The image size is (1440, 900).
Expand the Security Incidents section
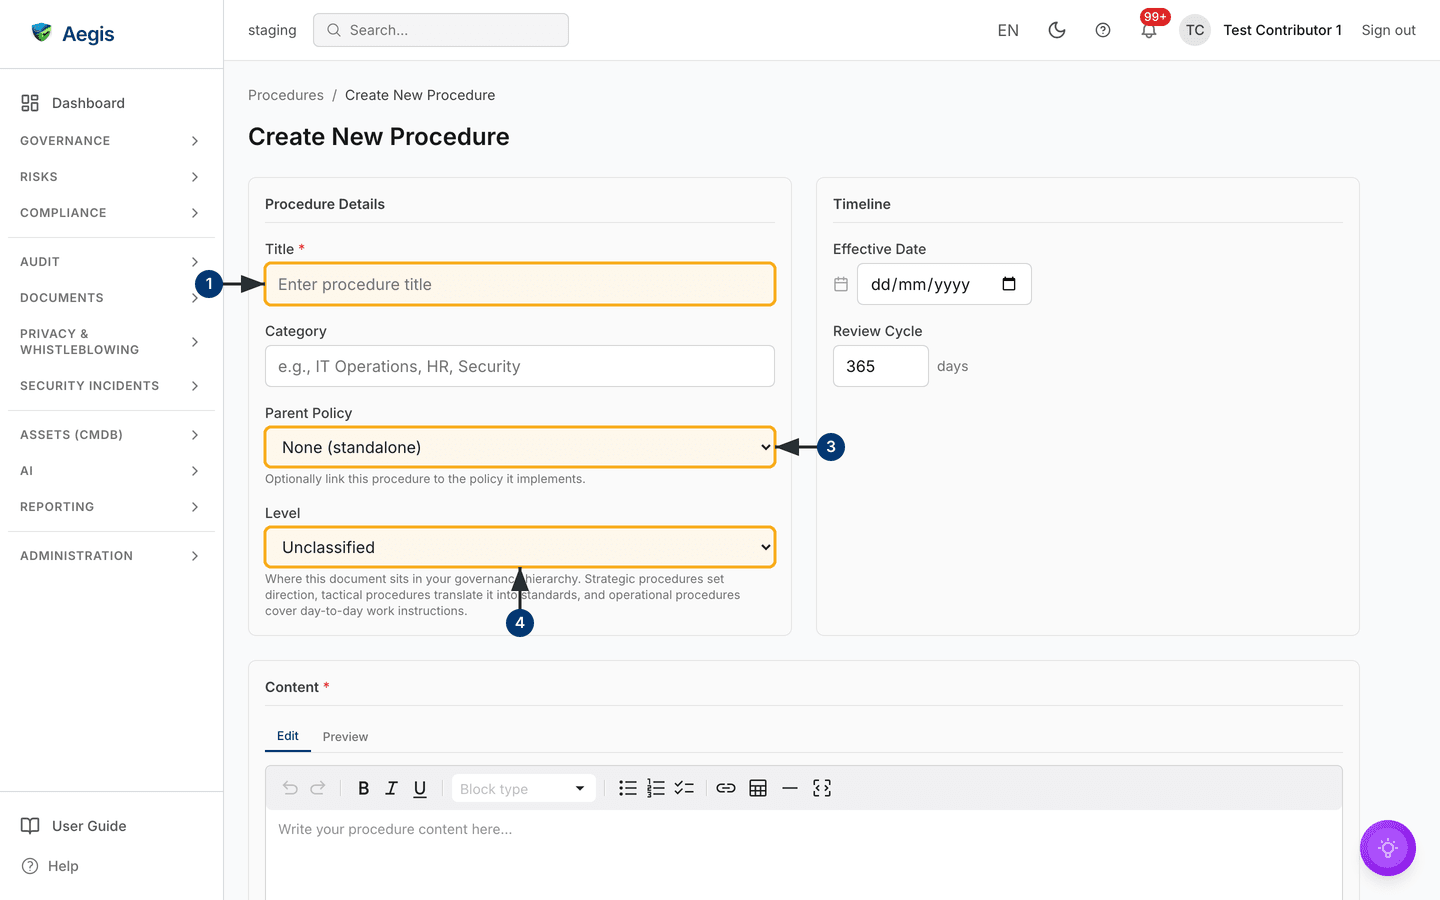point(111,386)
